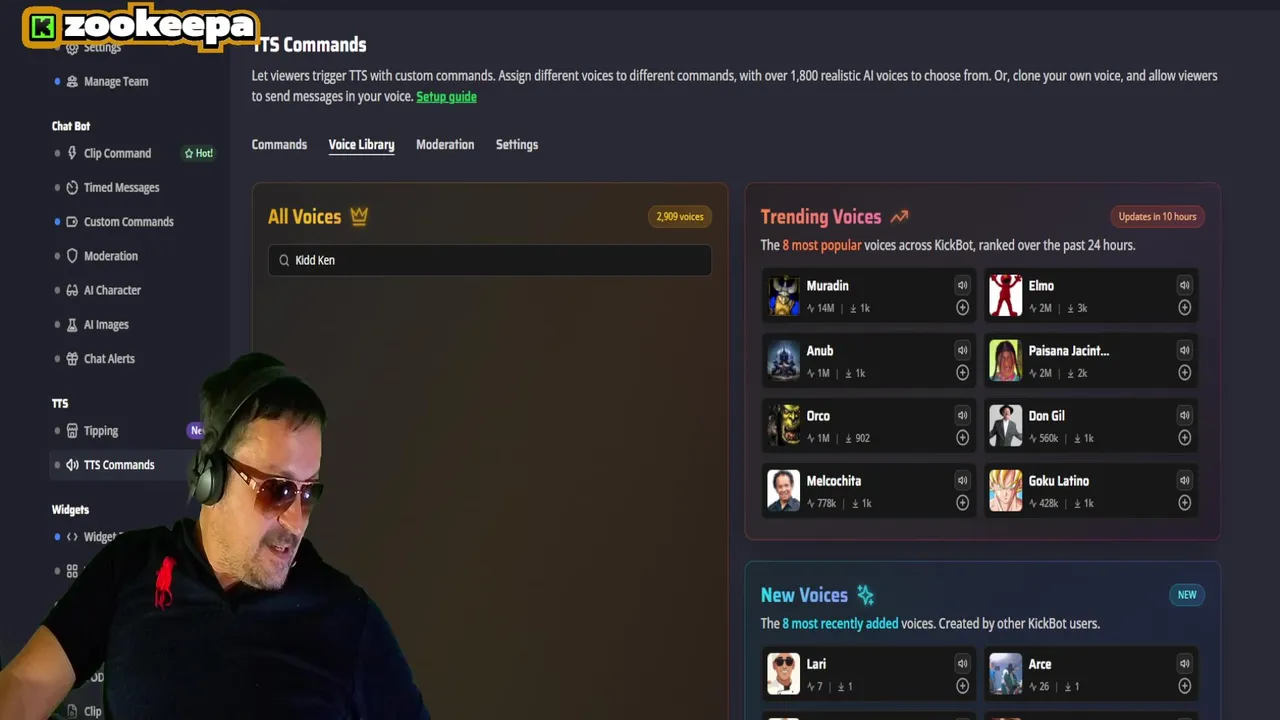Screen dimensions: 1280x720
Task: Add the Paisana Jacinta voice
Action: 1184,373
